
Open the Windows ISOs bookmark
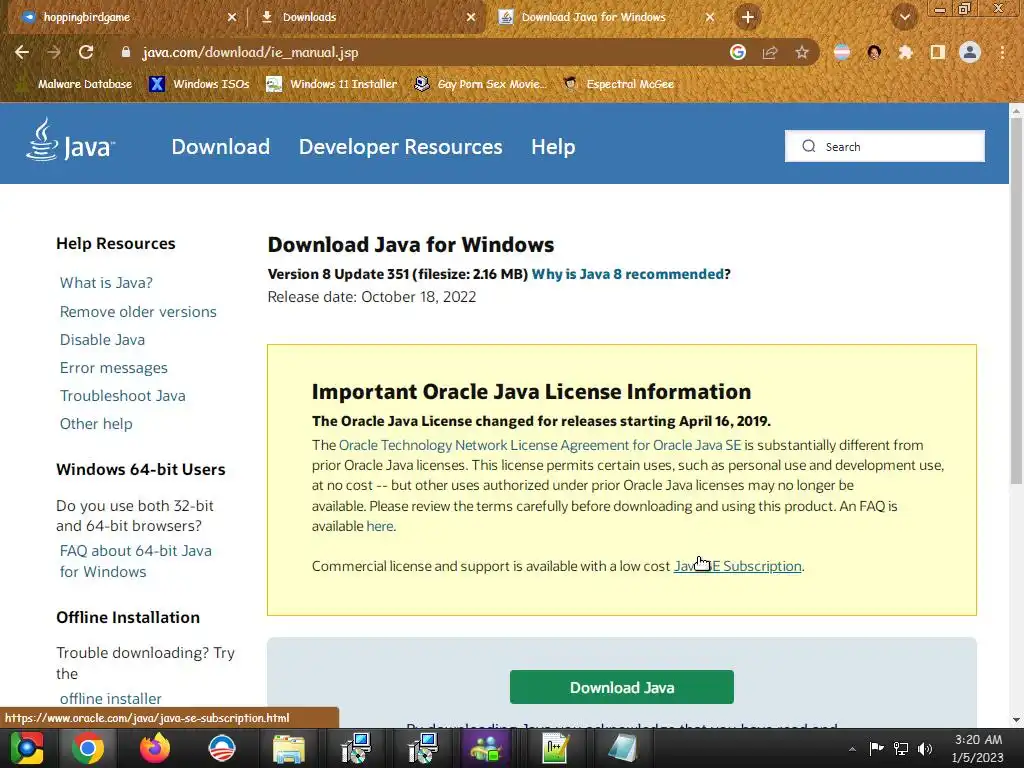pos(200,84)
